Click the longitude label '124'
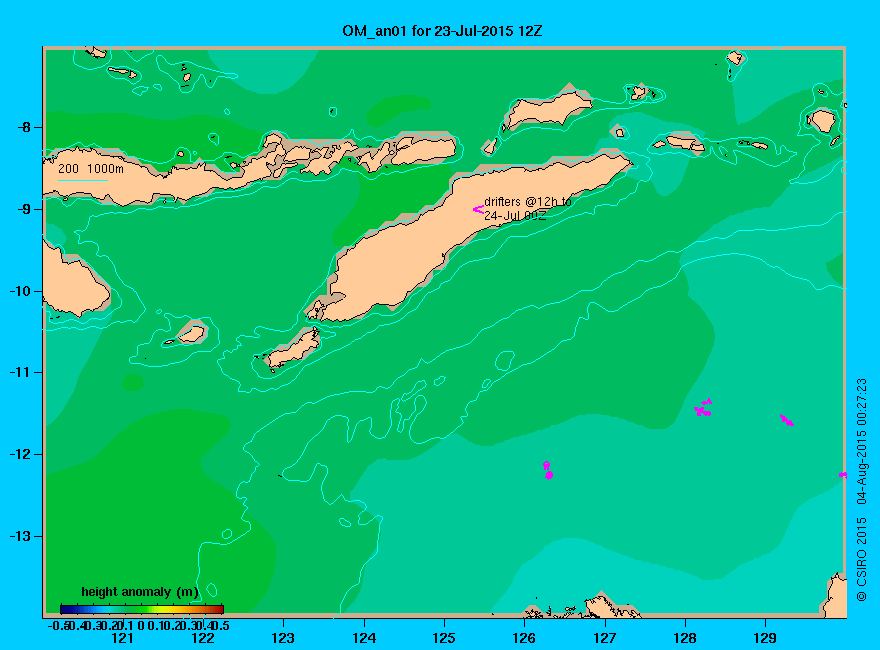This screenshot has width=880, height=650. [x=364, y=638]
